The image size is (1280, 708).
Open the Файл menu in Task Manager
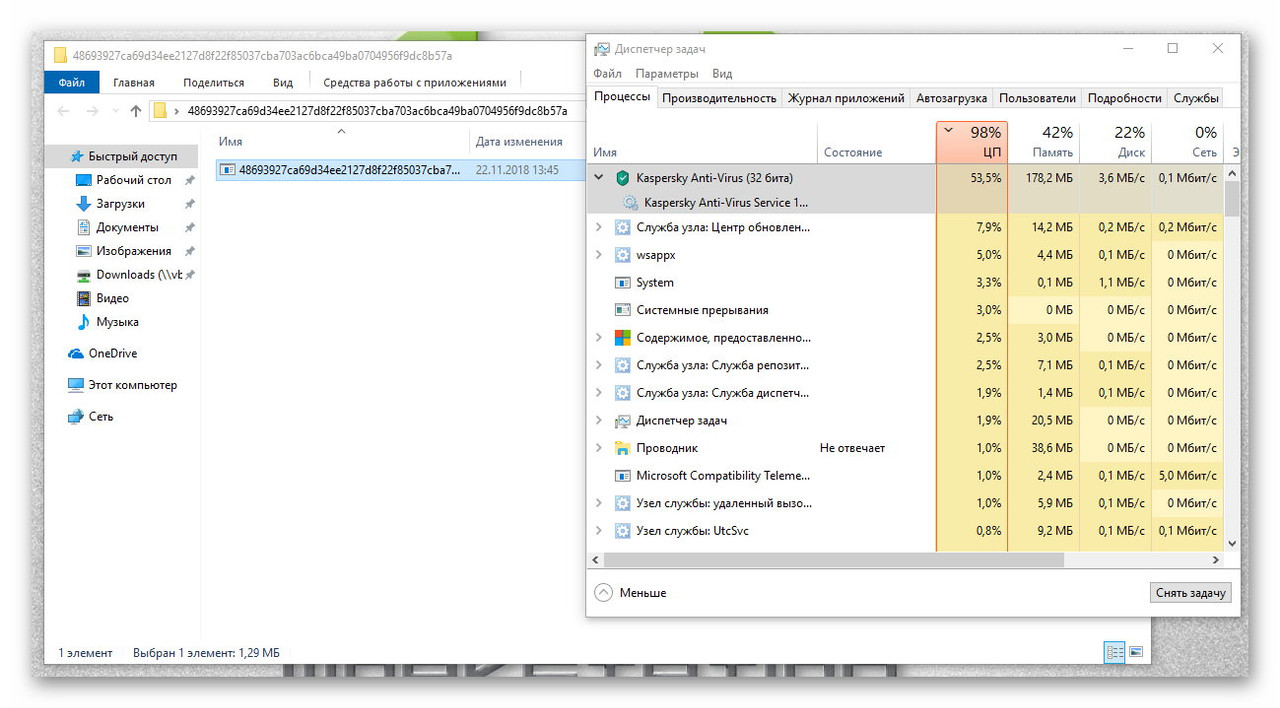[607, 73]
